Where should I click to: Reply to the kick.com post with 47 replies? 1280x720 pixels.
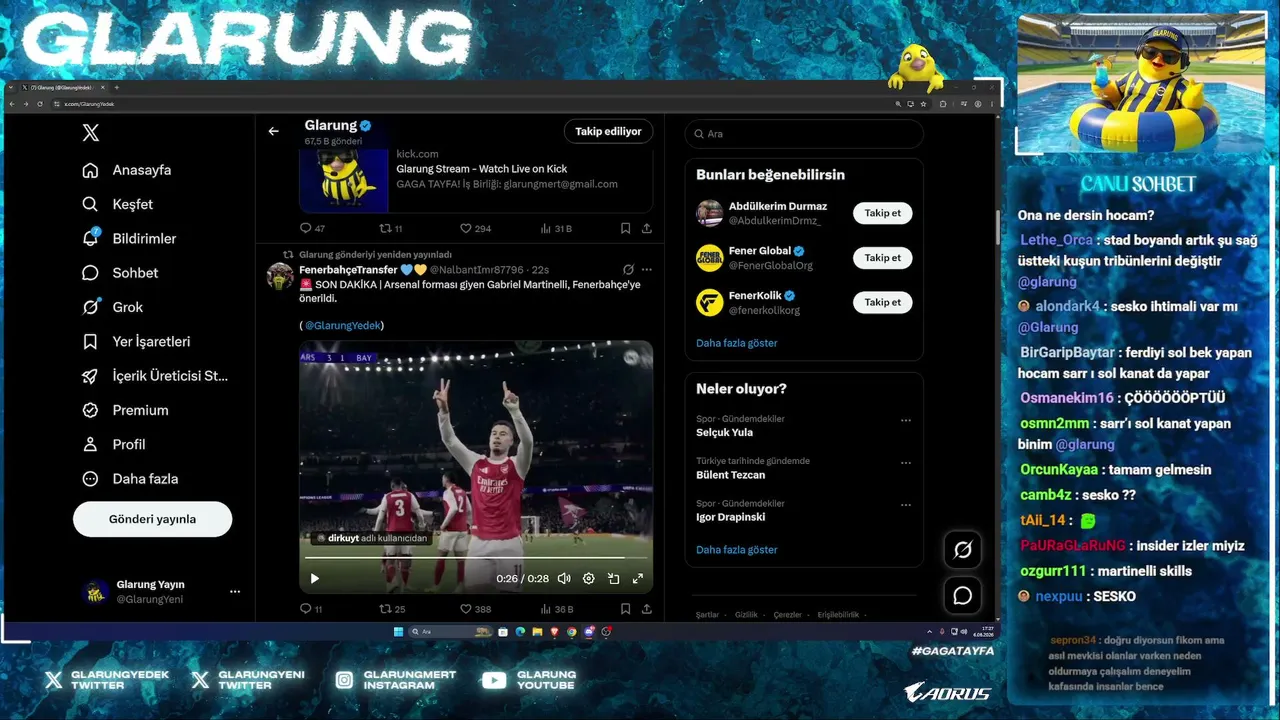tap(312, 228)
